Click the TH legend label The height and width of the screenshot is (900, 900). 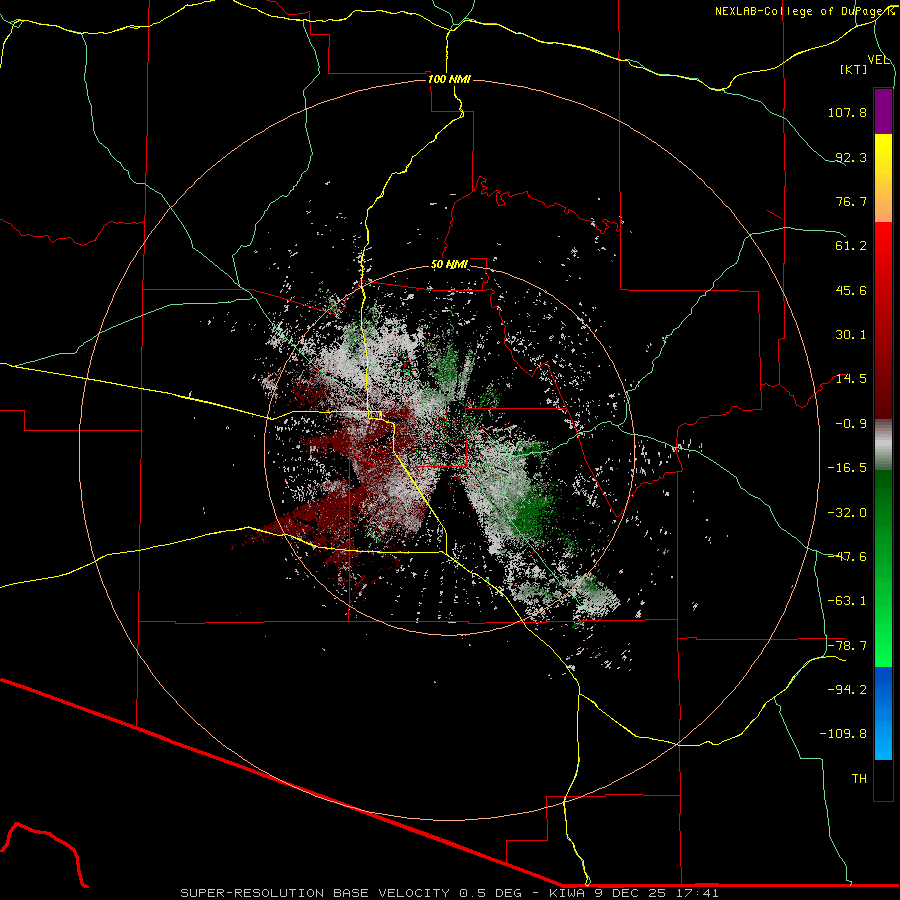(x=859, y=779)
